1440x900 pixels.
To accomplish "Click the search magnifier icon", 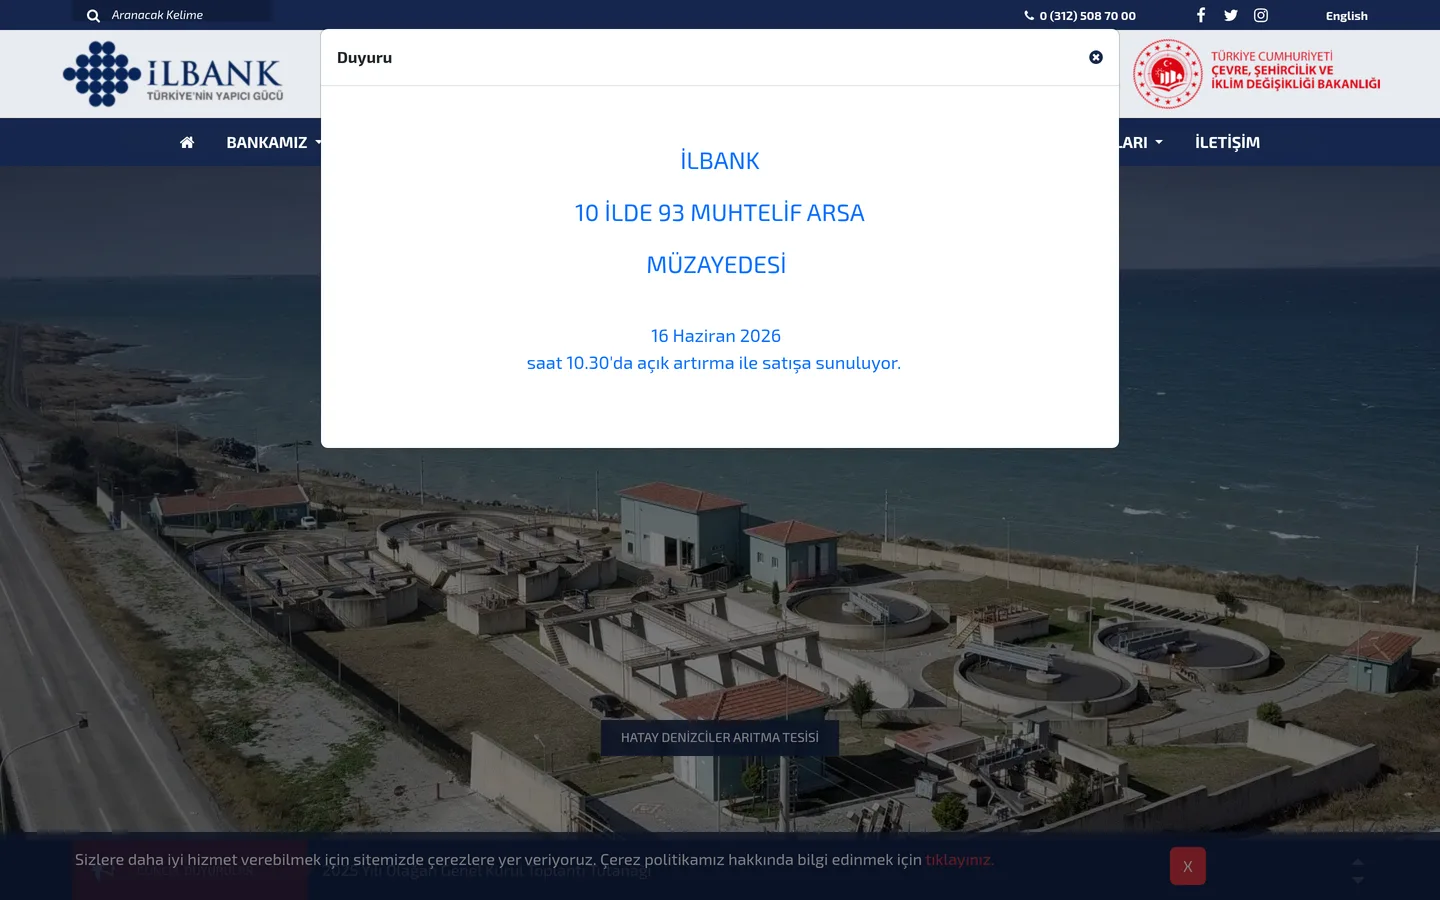I will (93, 15).
